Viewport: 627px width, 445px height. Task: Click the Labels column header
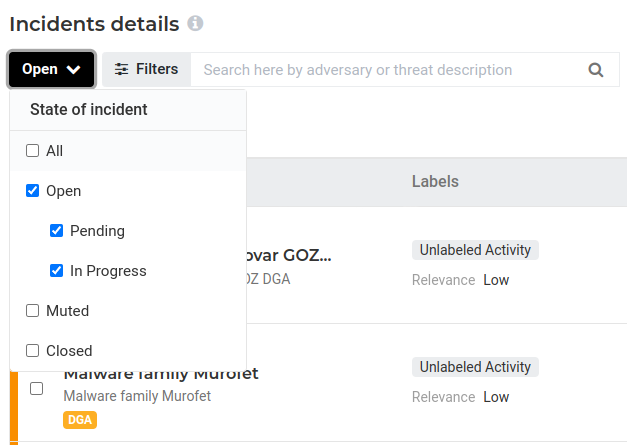(x=435, y=182)
